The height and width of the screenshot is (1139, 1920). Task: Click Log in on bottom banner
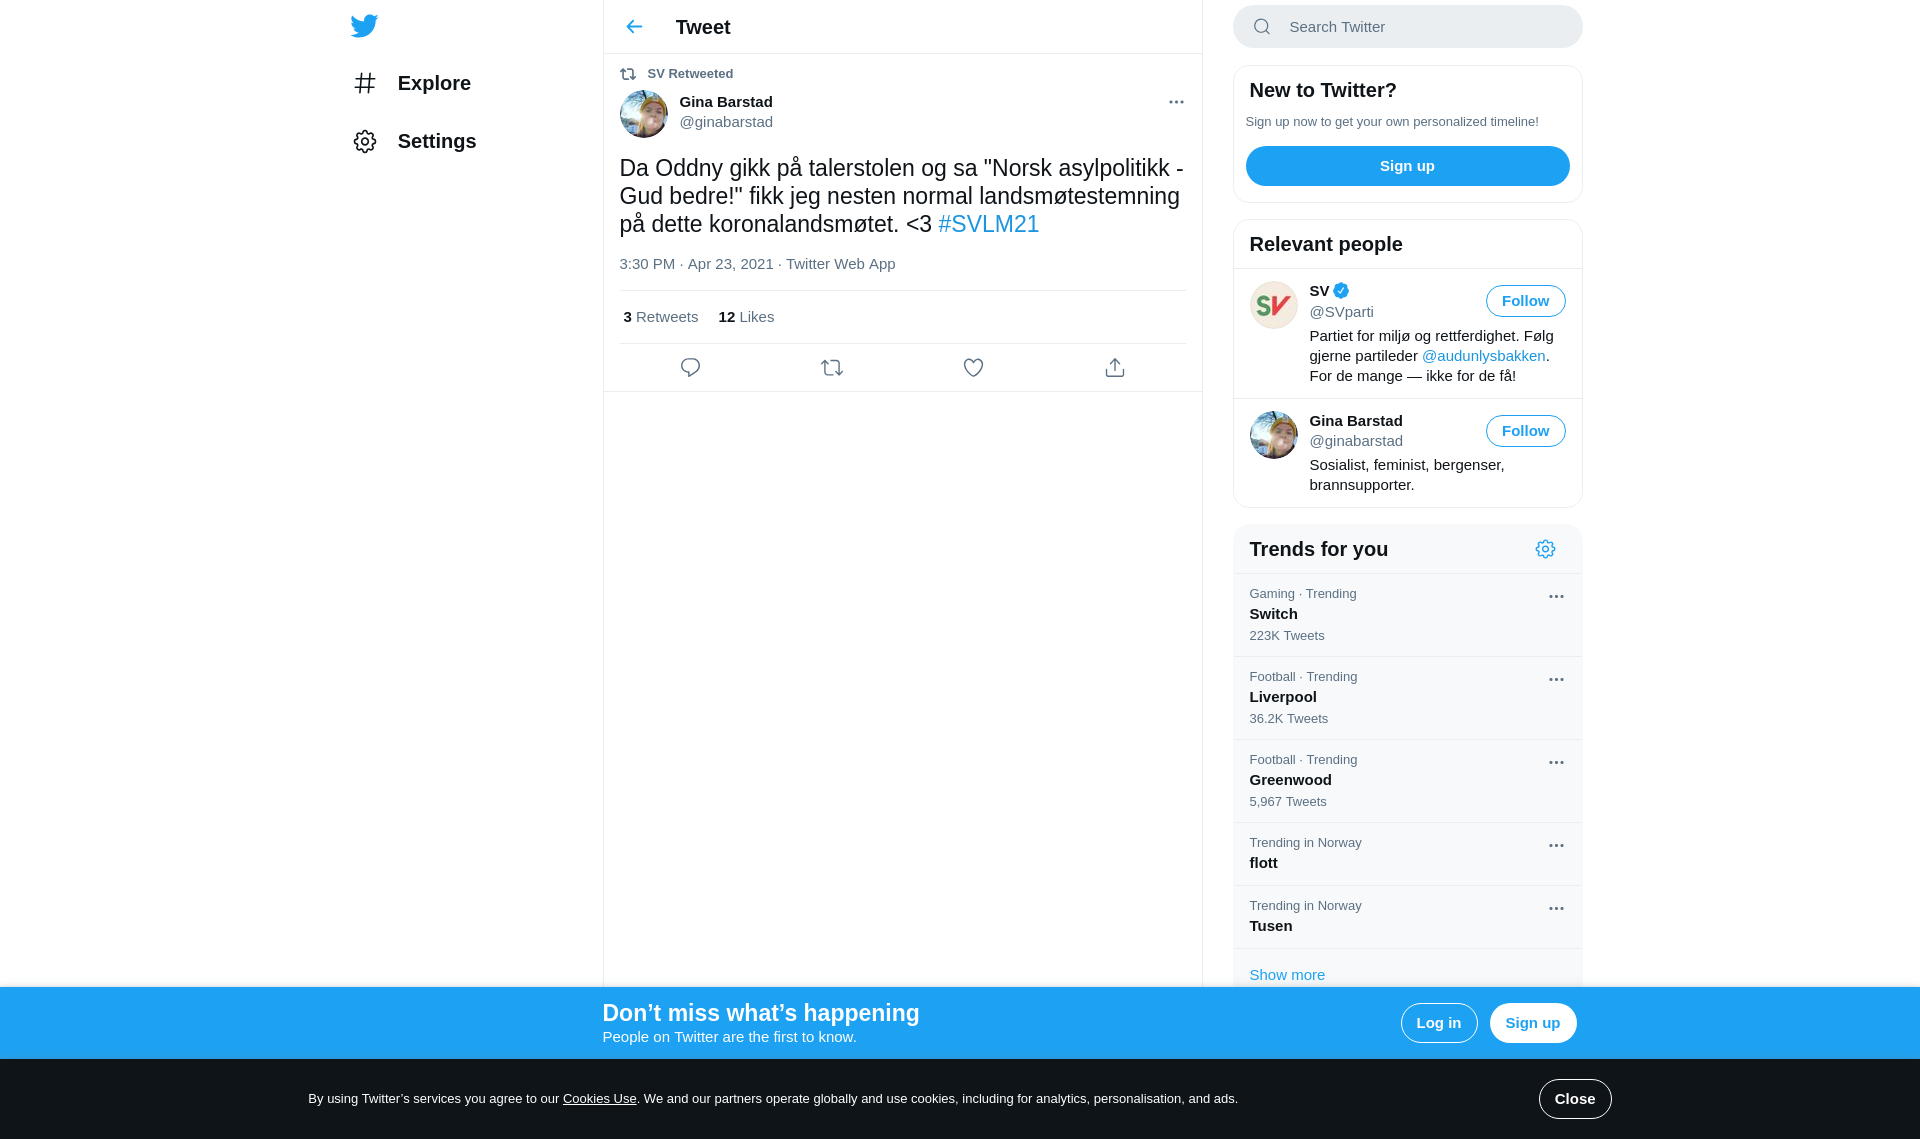tap(1438, 1023)
